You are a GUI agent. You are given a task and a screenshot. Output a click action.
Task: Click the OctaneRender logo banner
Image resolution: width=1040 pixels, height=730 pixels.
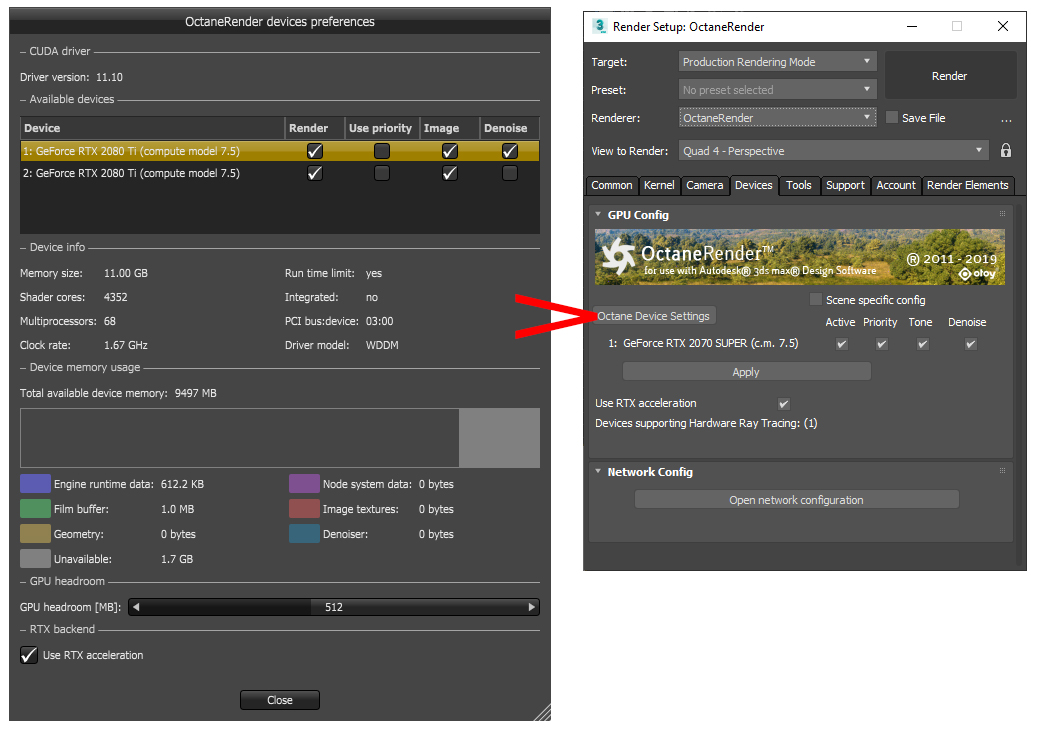(799, 257)
